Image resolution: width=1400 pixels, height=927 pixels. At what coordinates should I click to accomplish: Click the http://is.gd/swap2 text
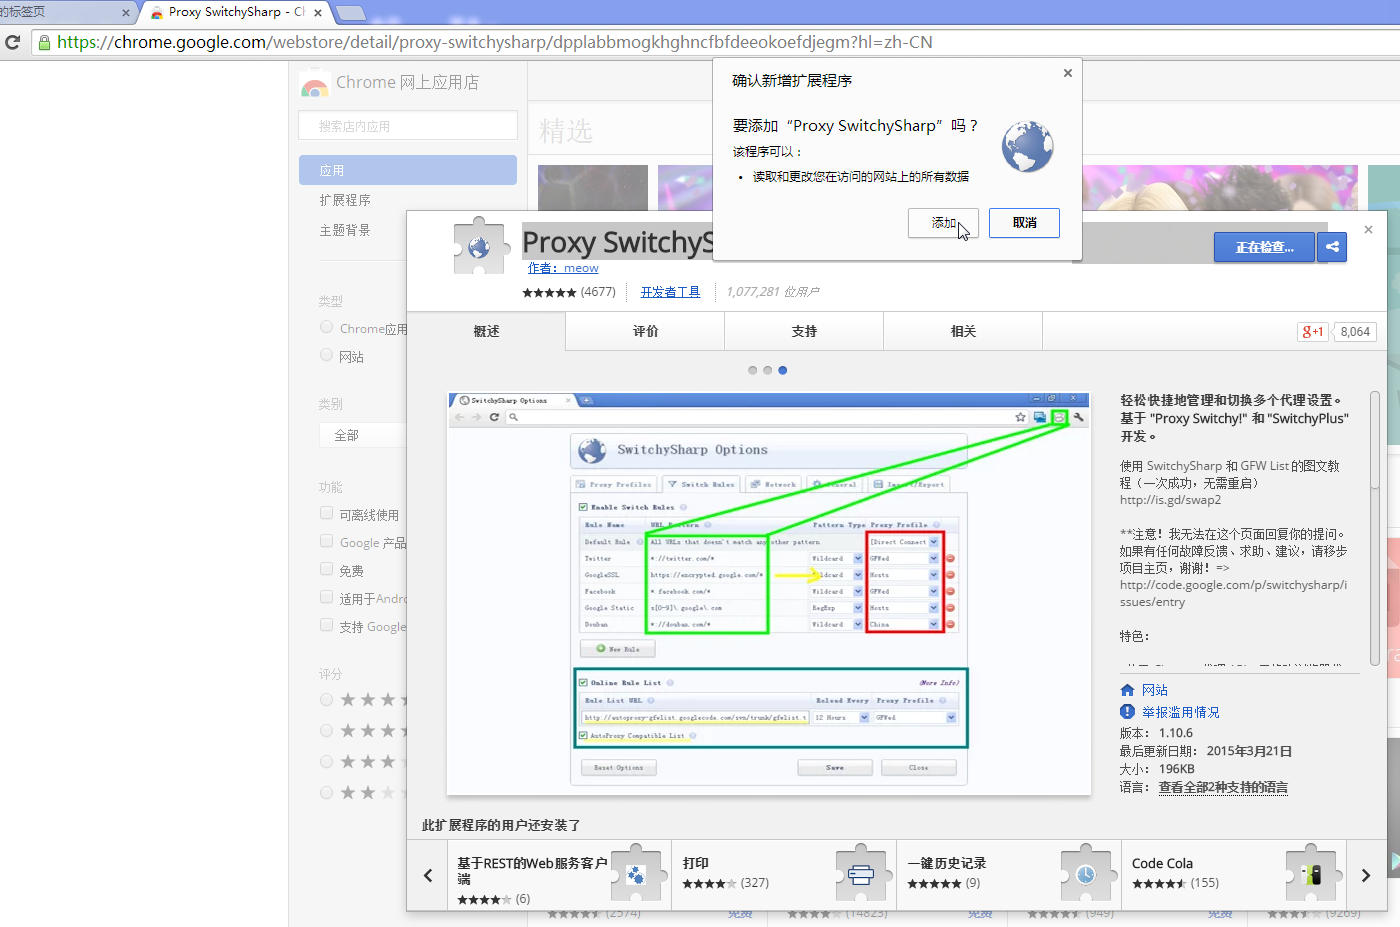[1170, 500]
